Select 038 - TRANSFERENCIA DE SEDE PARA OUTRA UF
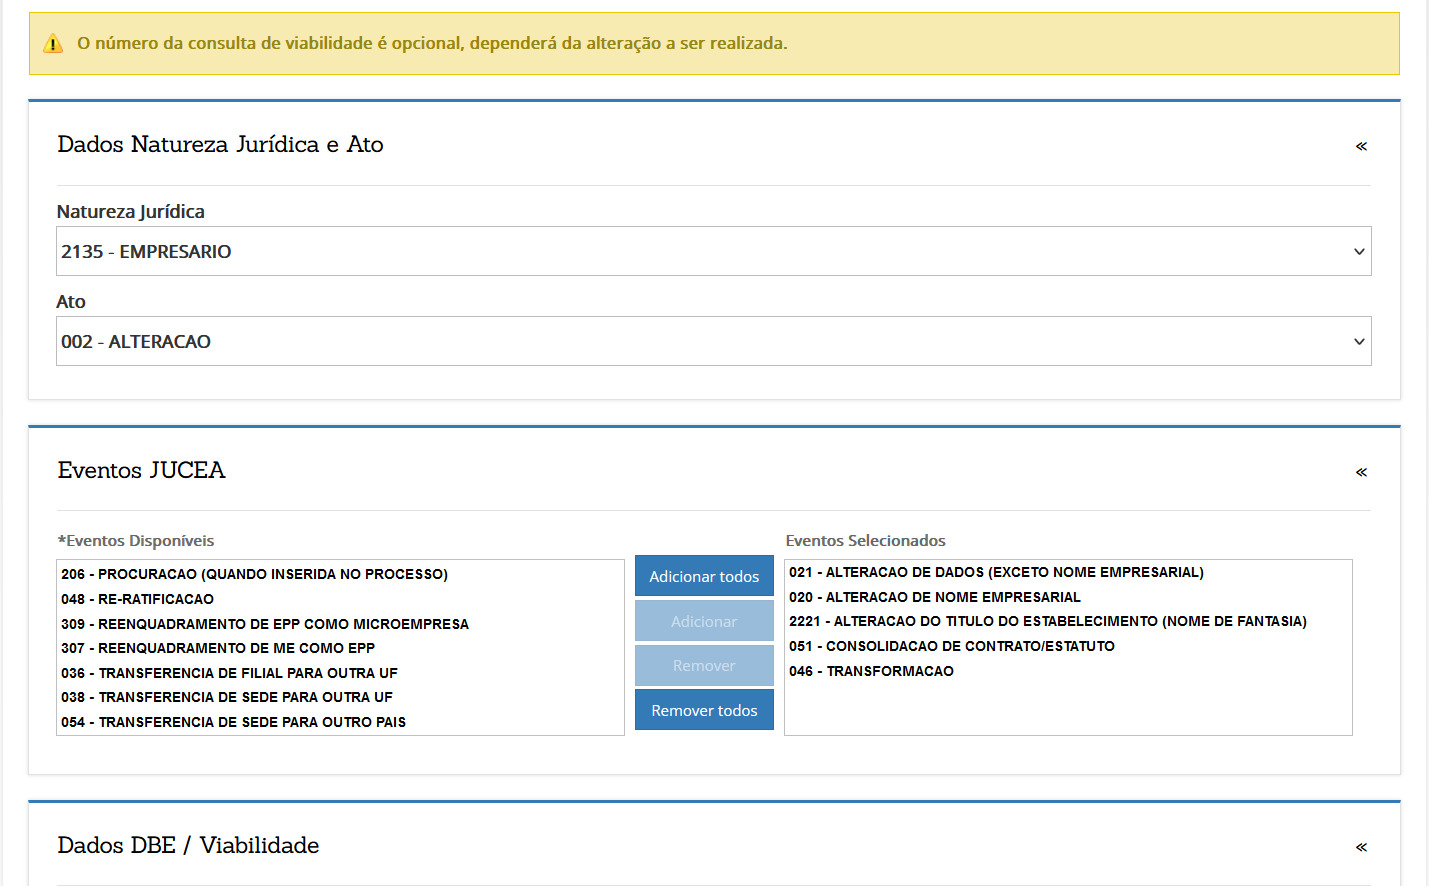The image size is (1429, 886). 340,697
